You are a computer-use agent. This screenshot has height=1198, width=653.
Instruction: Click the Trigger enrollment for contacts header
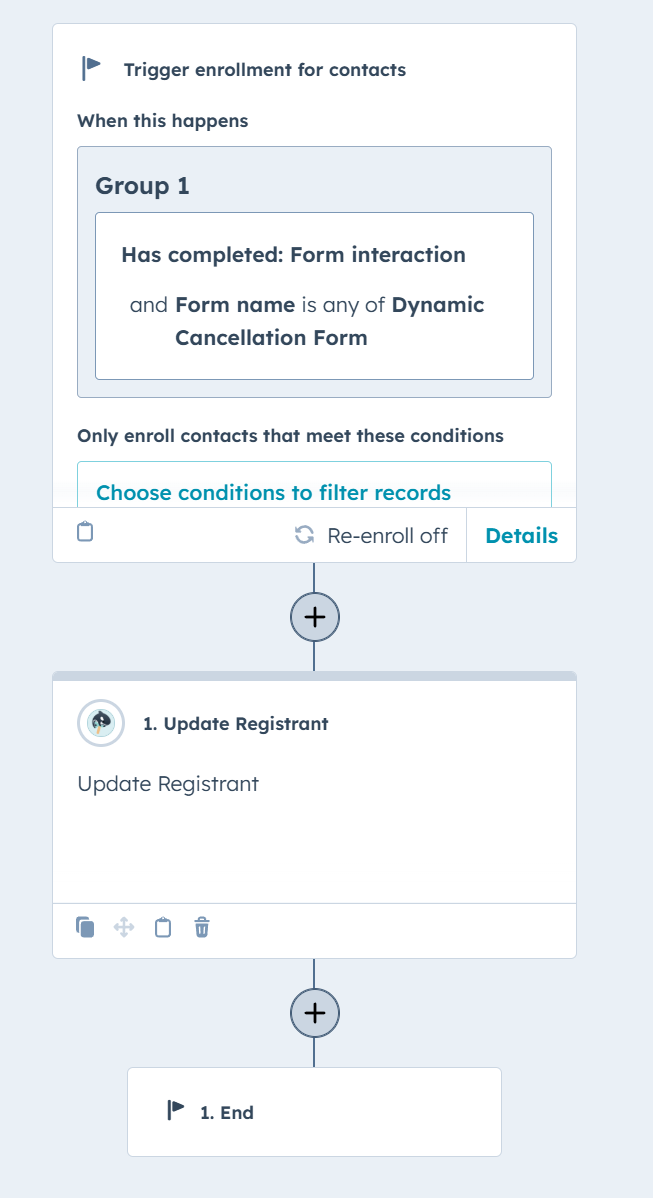point(265,70)
